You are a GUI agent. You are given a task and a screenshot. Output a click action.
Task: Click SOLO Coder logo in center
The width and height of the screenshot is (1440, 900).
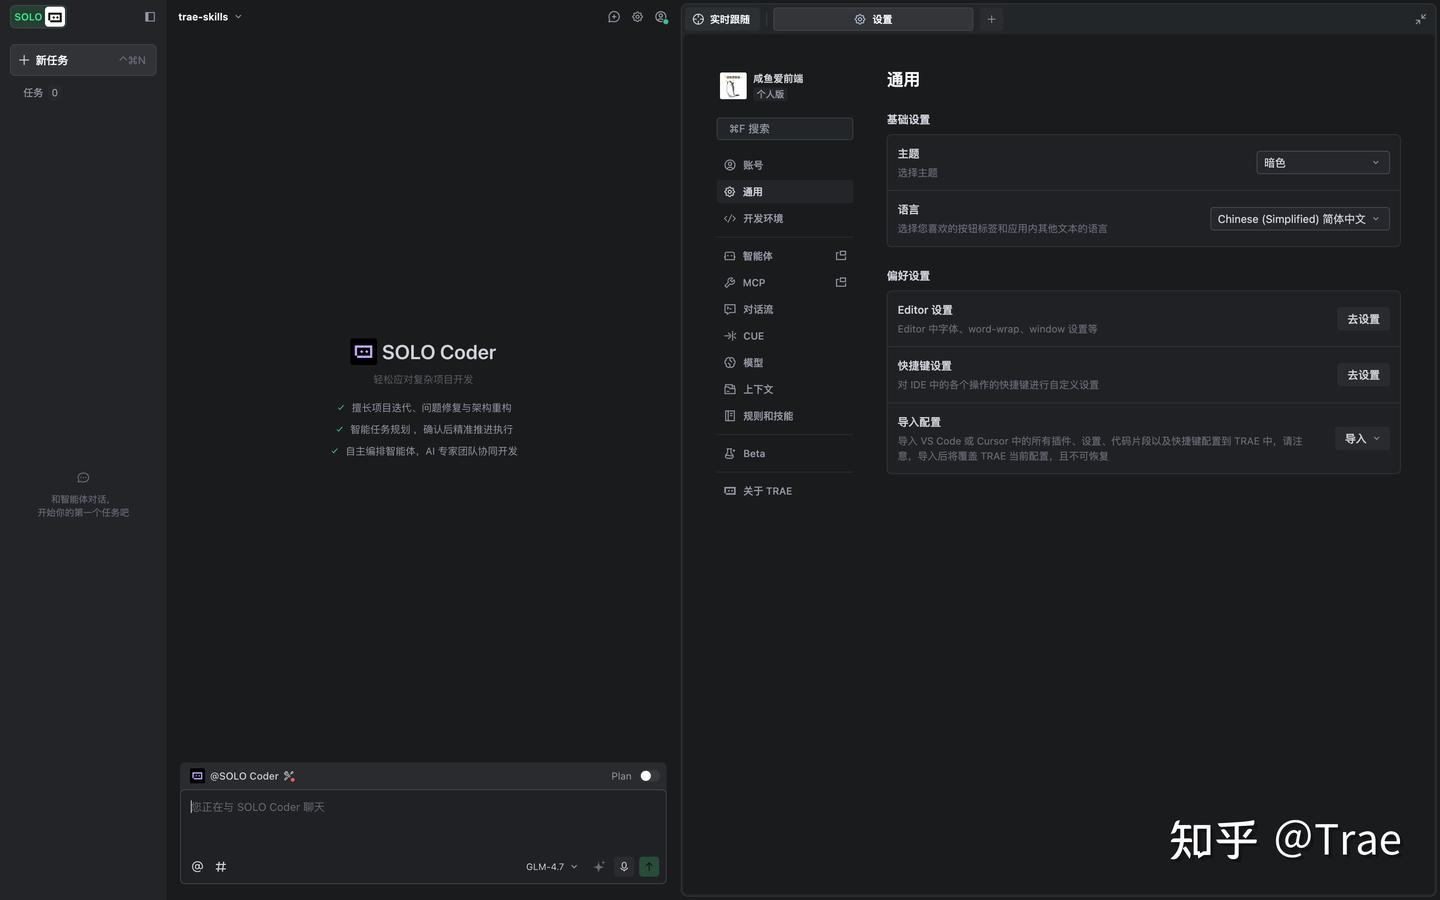click(x=363, y=352)
